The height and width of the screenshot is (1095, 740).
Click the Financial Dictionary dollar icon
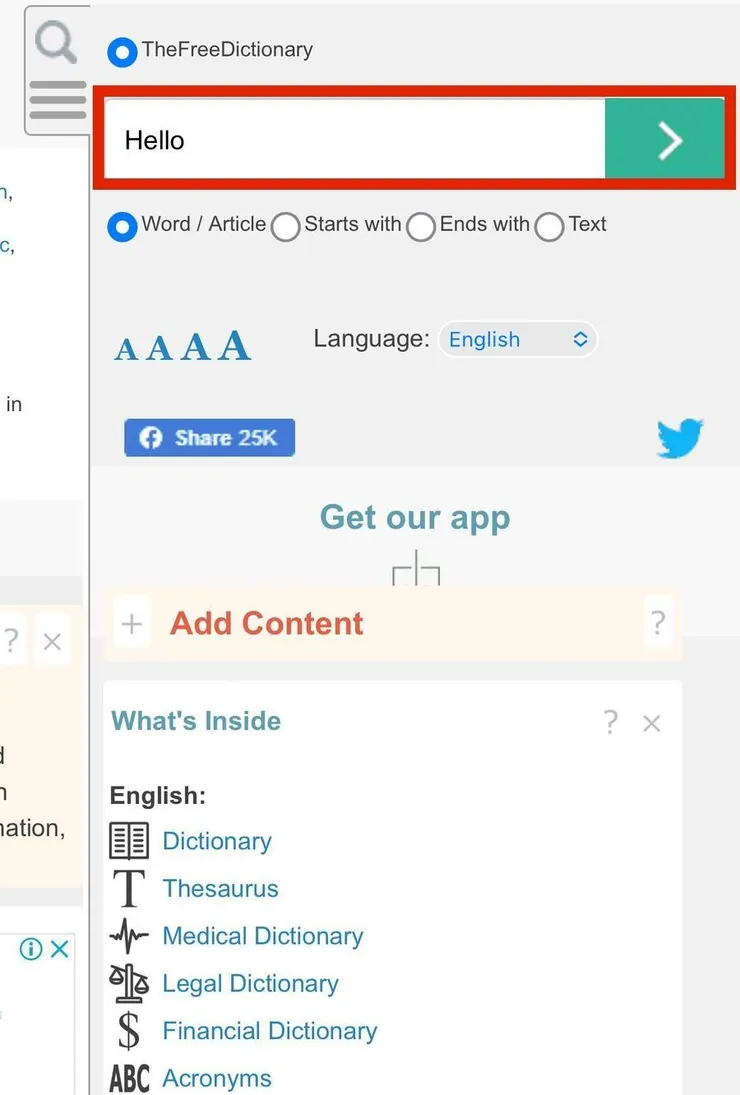[129, 1031]
